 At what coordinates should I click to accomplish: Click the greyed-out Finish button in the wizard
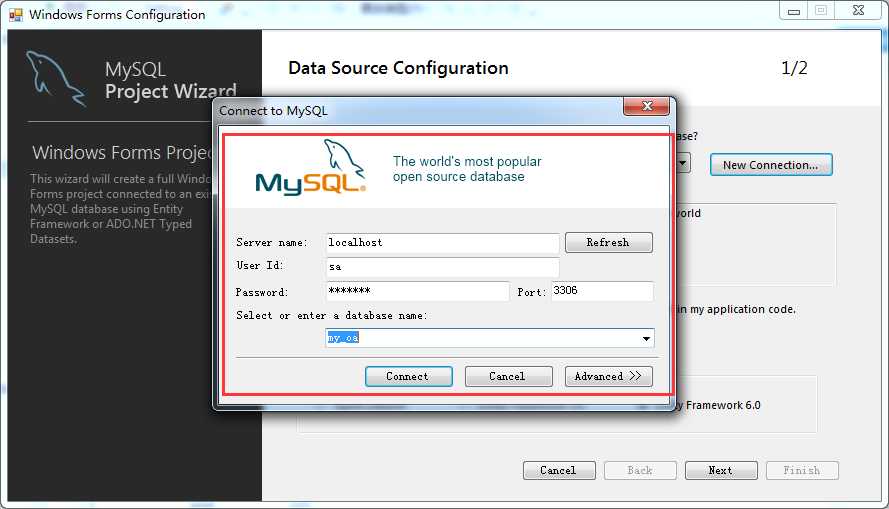tap(802, 470)
